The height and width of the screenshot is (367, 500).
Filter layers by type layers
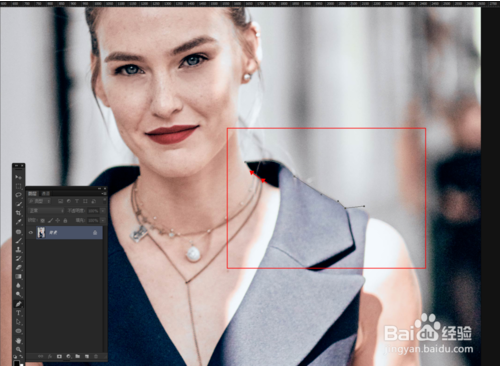[77, 201]
